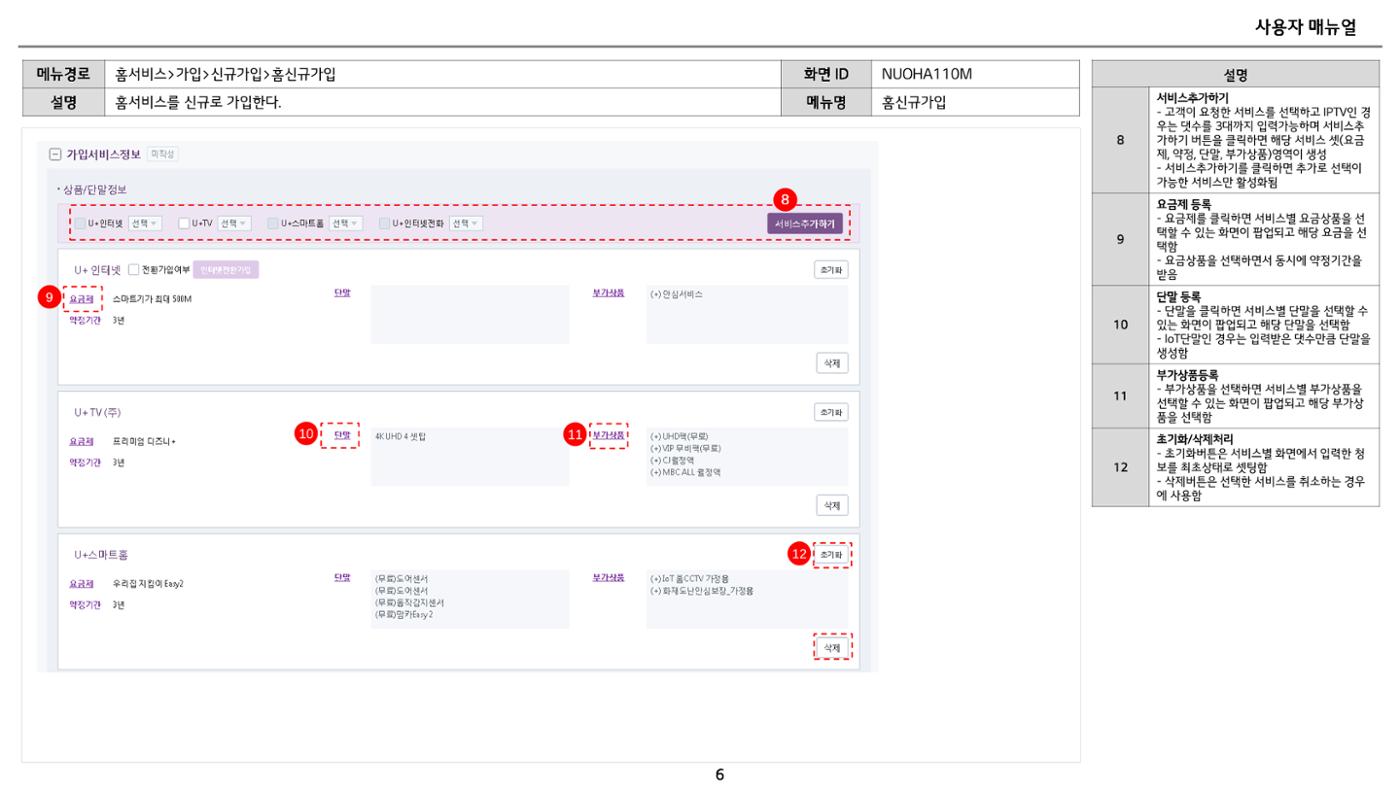Reset the U+ 인터넷 section with 초기화

pos(831,270)
